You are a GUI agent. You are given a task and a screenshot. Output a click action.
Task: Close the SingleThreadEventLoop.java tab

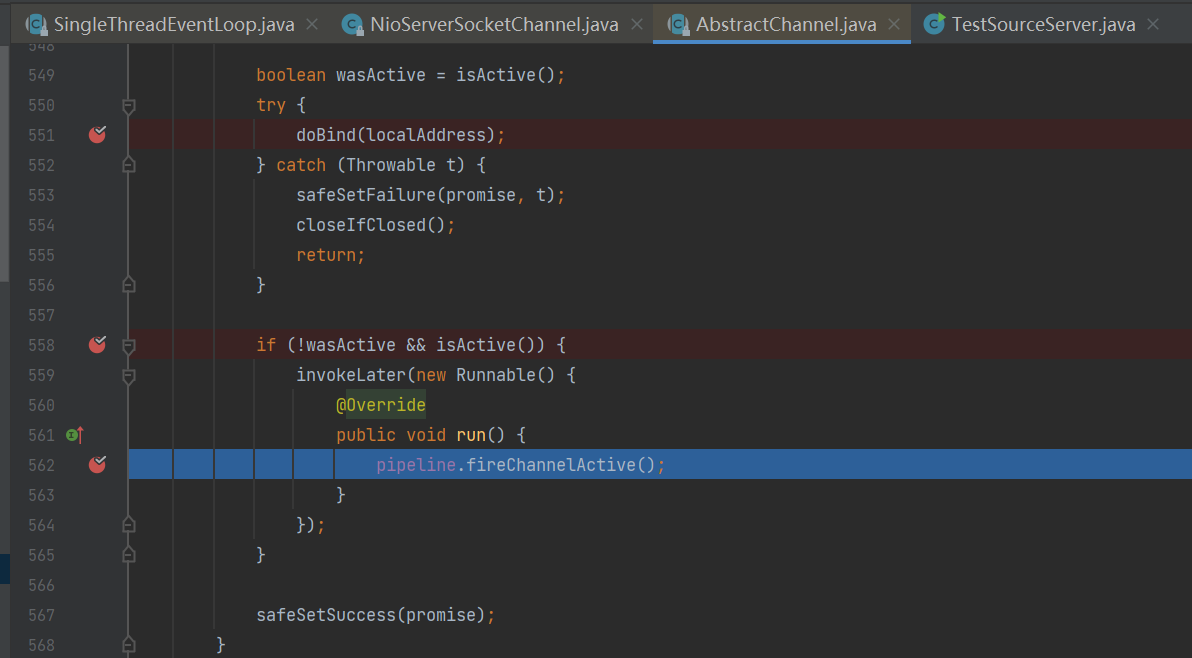tap(312, 24)
